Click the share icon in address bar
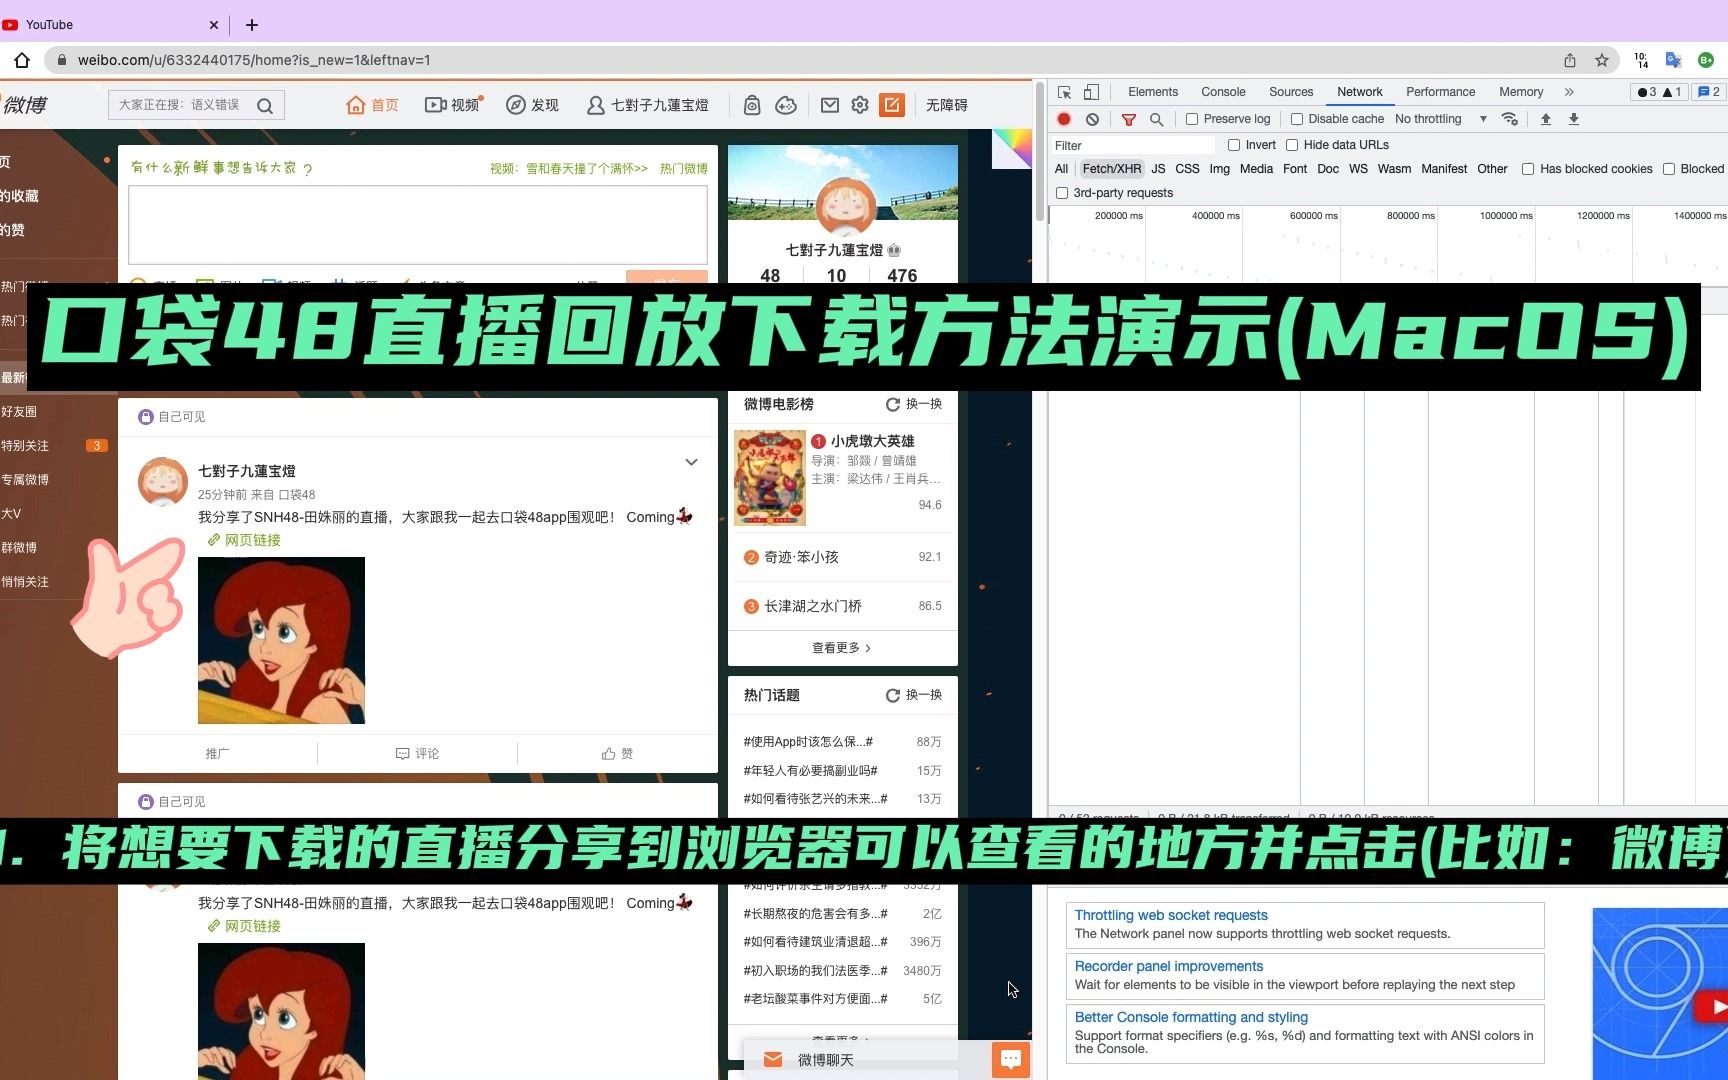Viewport: 1728px width, 1080px height. [x=1570, y=60]
